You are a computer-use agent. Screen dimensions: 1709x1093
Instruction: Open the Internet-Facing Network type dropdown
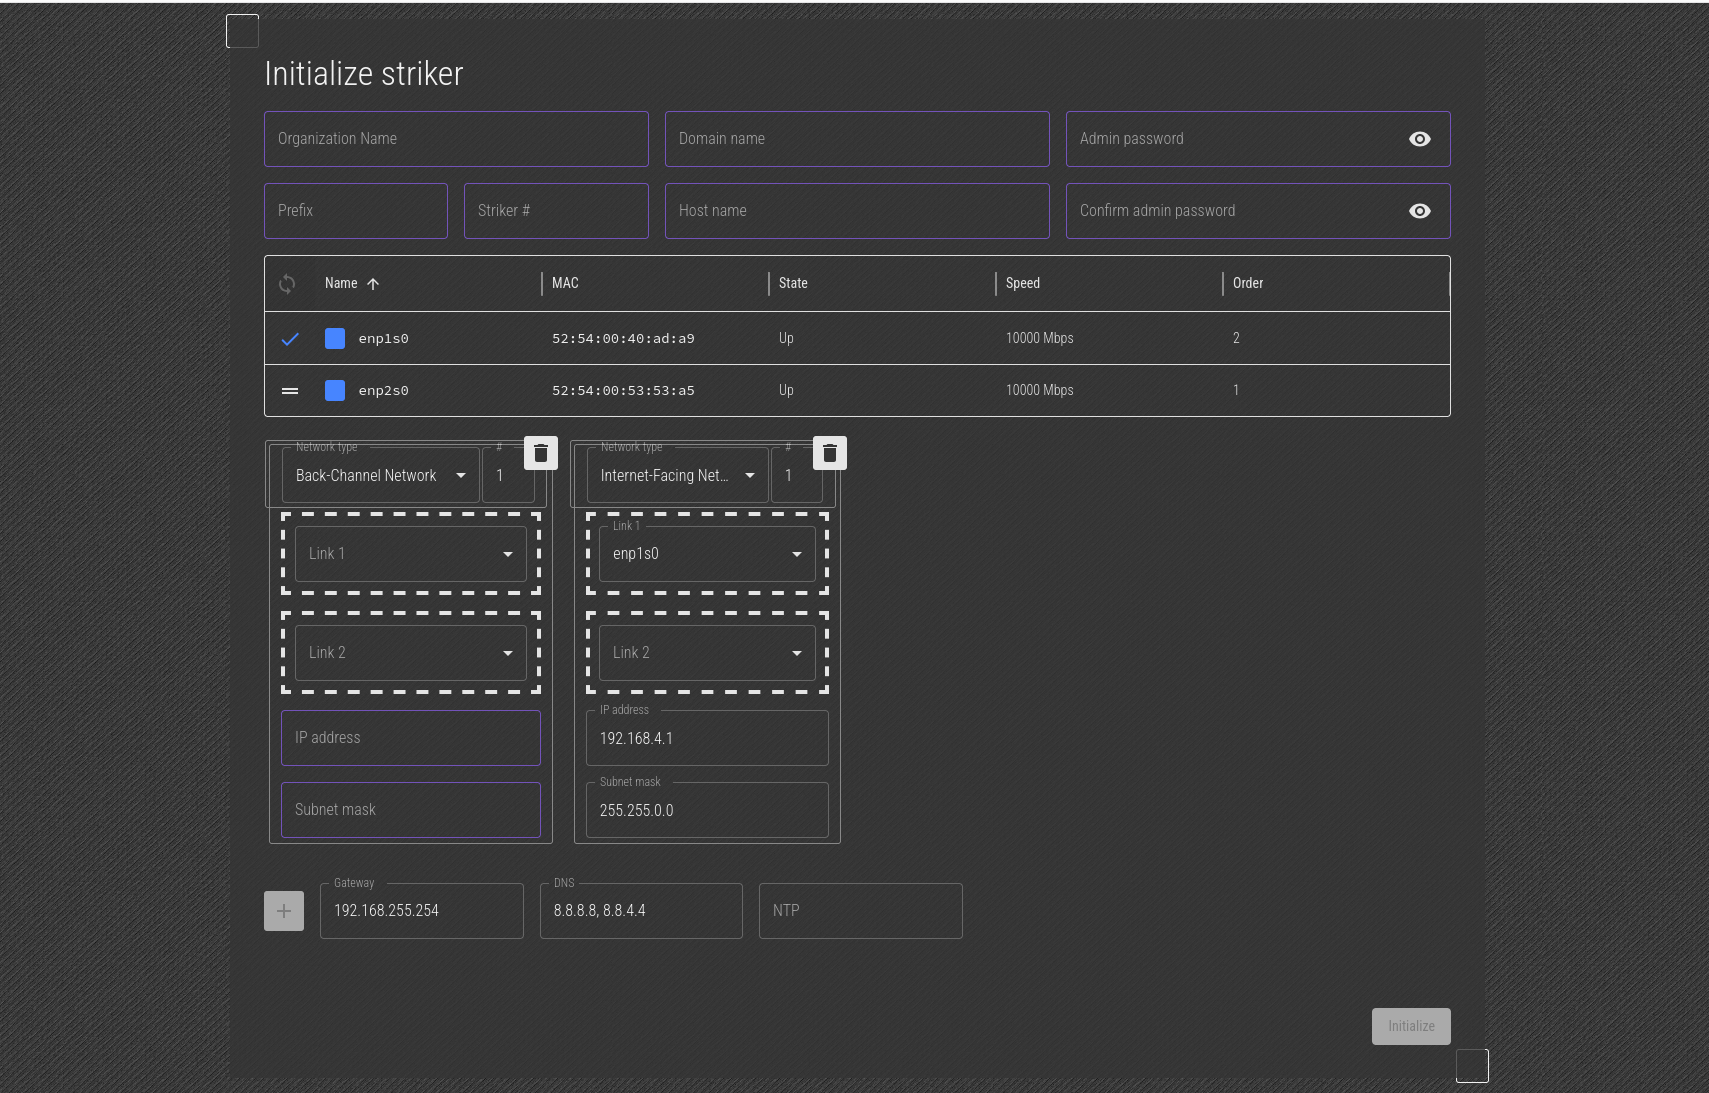click(x=677, y=475)
